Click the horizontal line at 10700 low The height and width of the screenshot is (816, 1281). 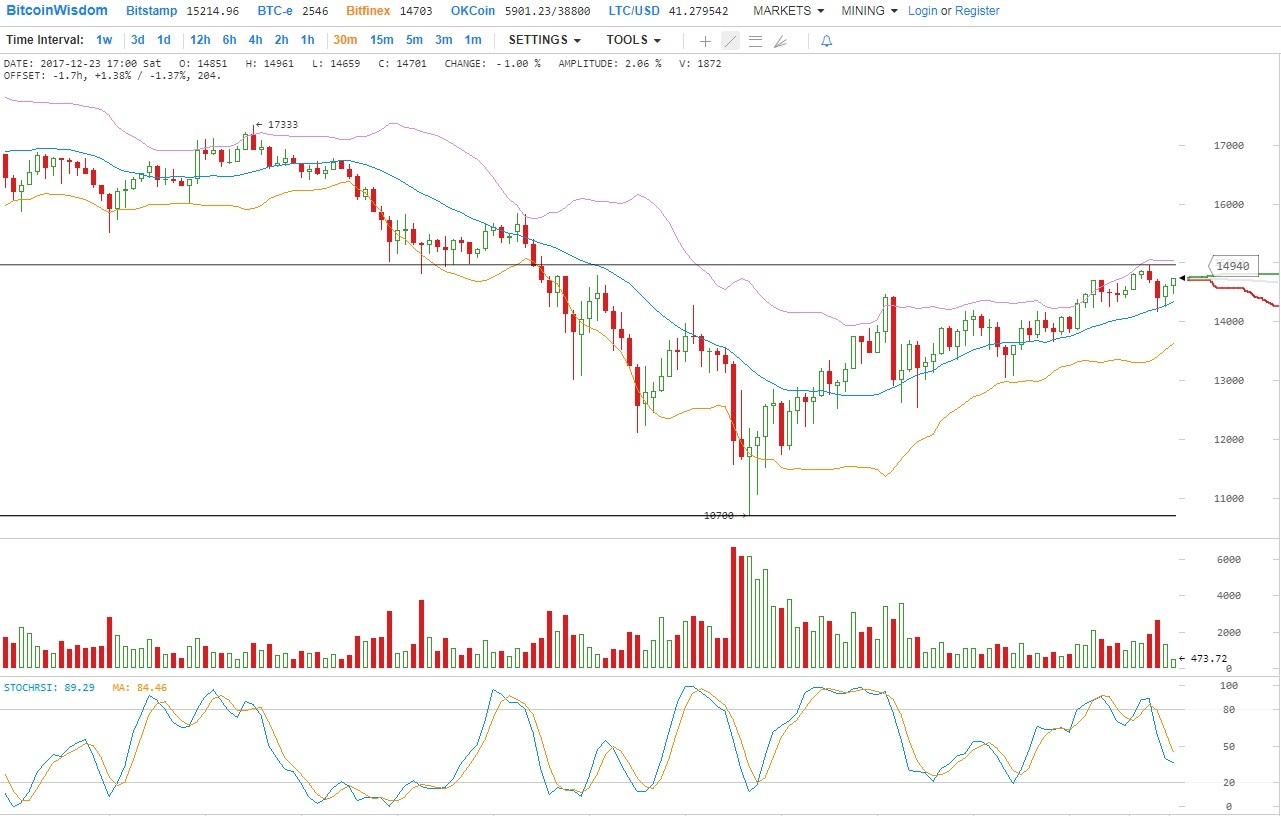coord(400,516)
